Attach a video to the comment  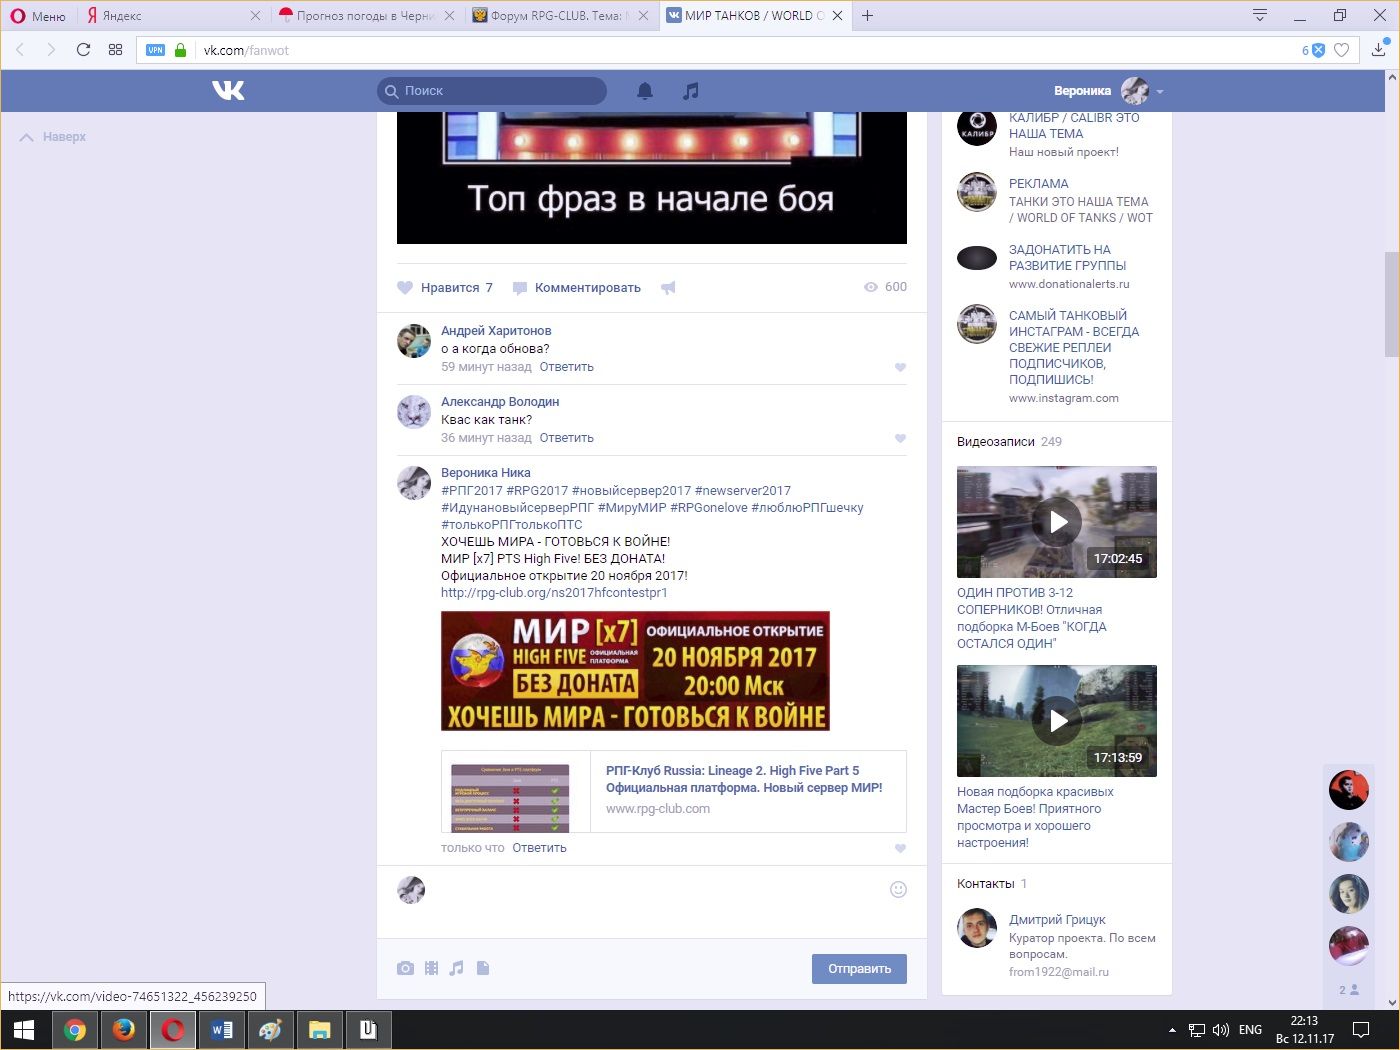tap(431, 968)
